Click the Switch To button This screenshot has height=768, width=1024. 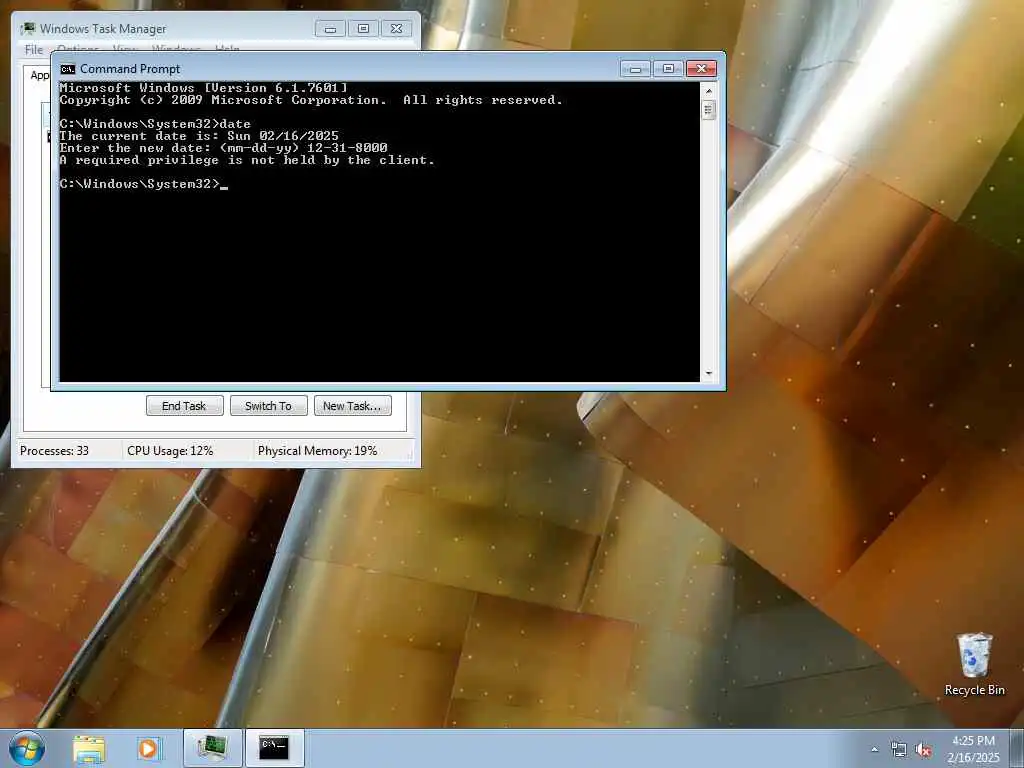(x=268, y=406)
